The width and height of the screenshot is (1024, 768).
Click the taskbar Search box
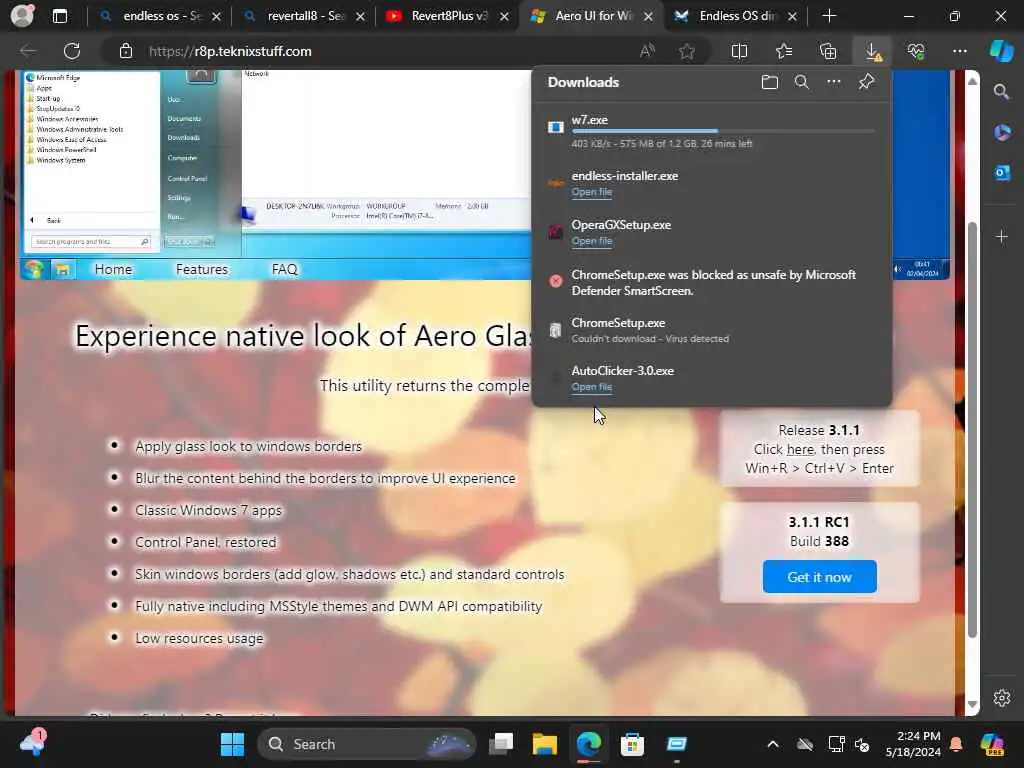click(367, 744)
